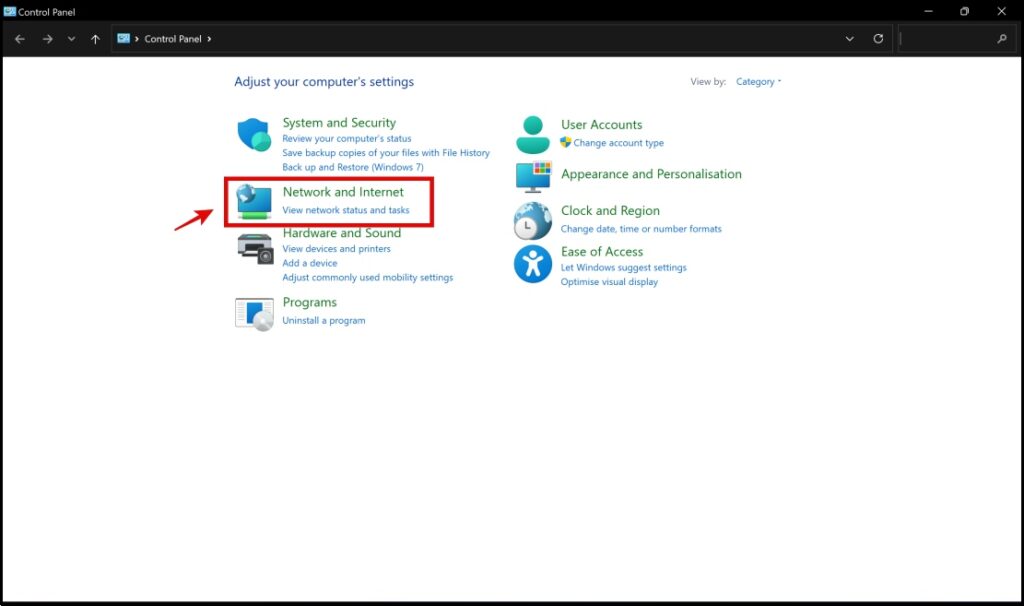Click Optimise visual display link
Image resolution: width=1024 pixels, height=606 pixels.
tap(609, 282)
